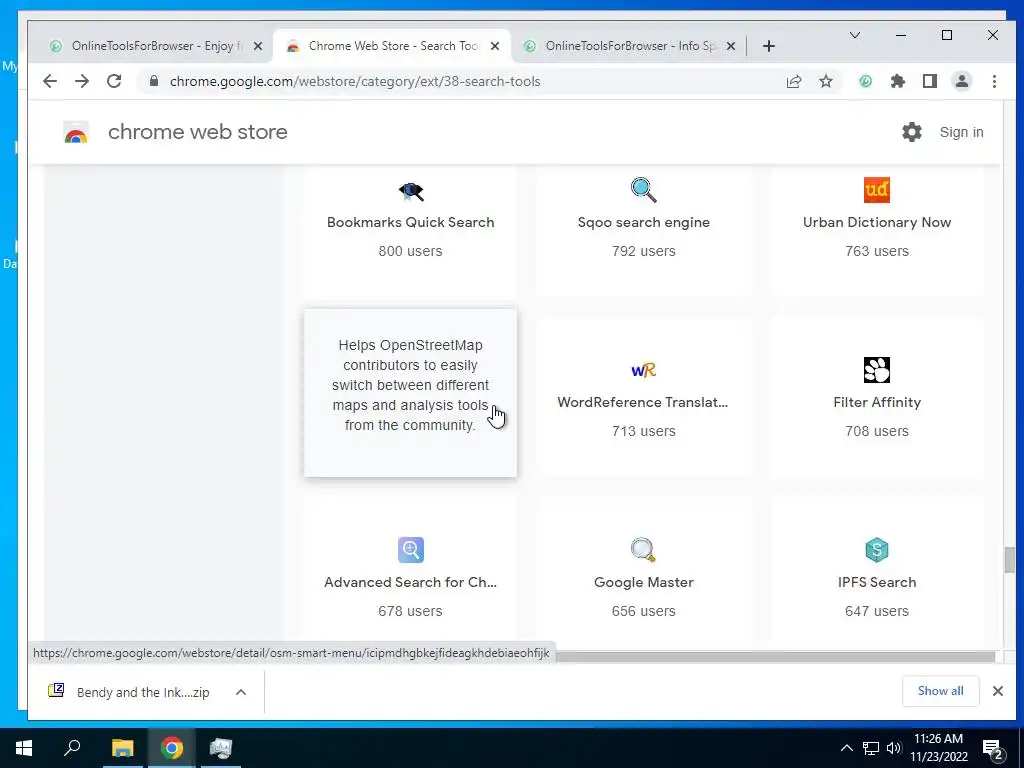The image size is (1024, 768).
Task: Show all downloads
Action: click(940, 691)
